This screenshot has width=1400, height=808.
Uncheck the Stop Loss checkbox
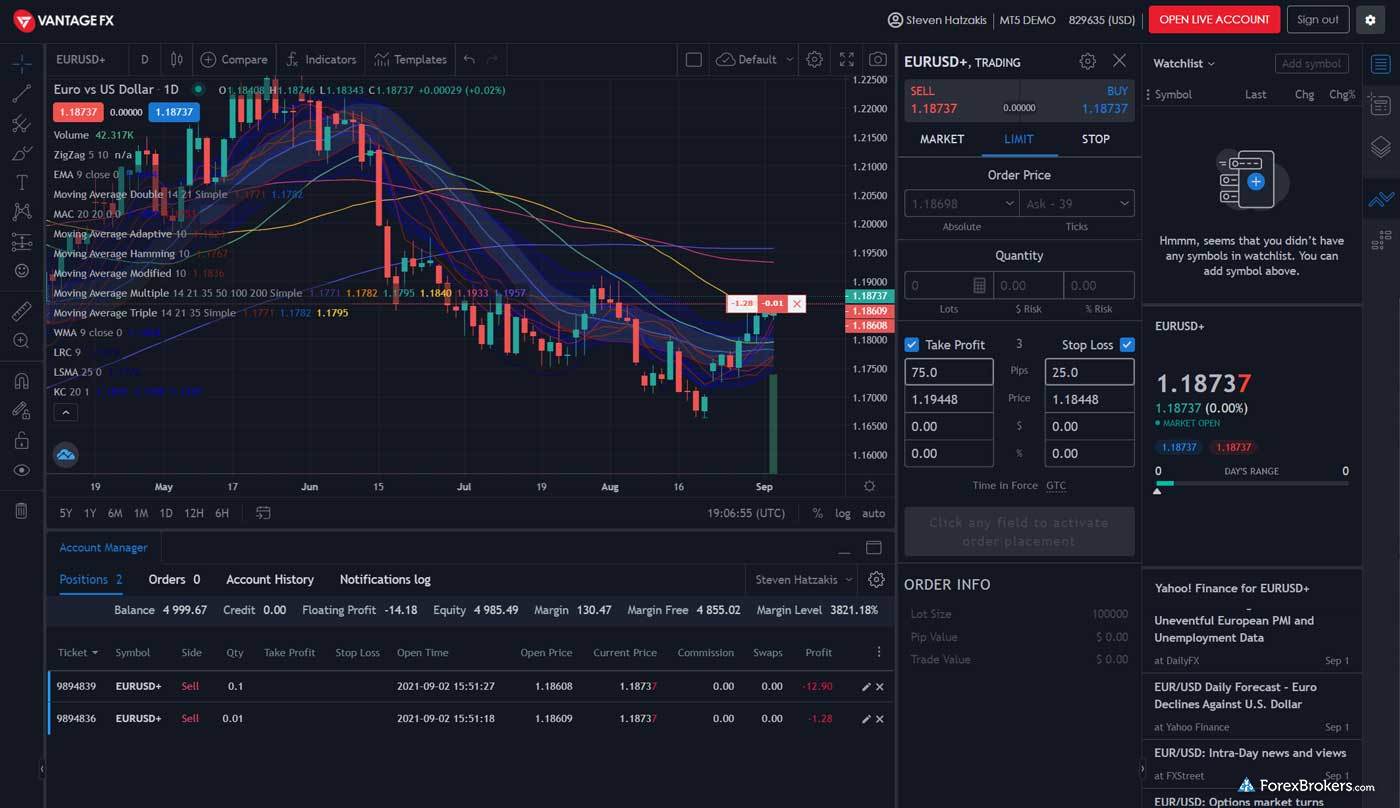[1127, 345]
